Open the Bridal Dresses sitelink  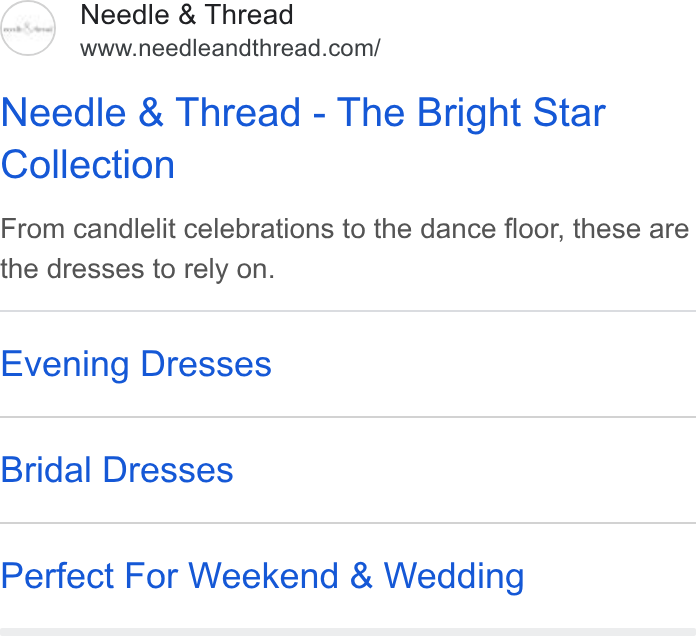pyautogui.click(x=117, y=470)
